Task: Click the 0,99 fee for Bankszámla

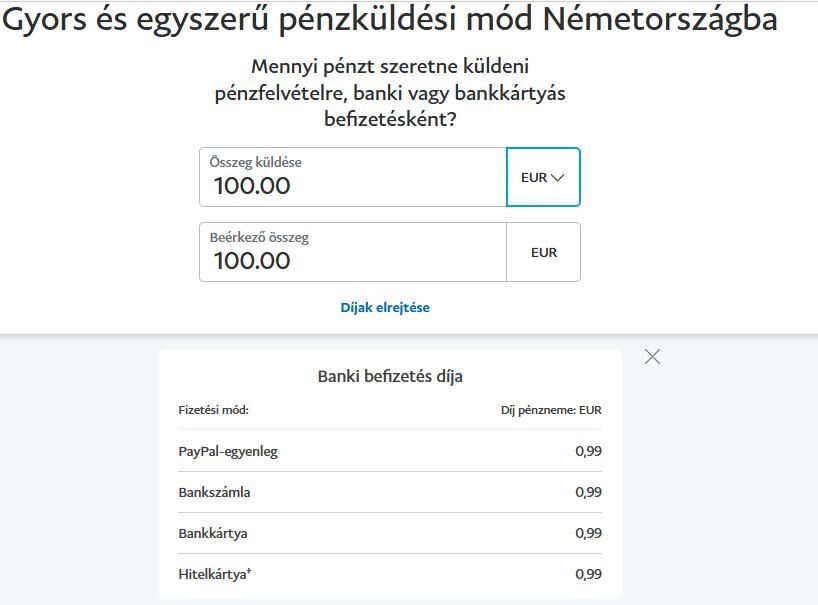Action: [x=588, y=492]
